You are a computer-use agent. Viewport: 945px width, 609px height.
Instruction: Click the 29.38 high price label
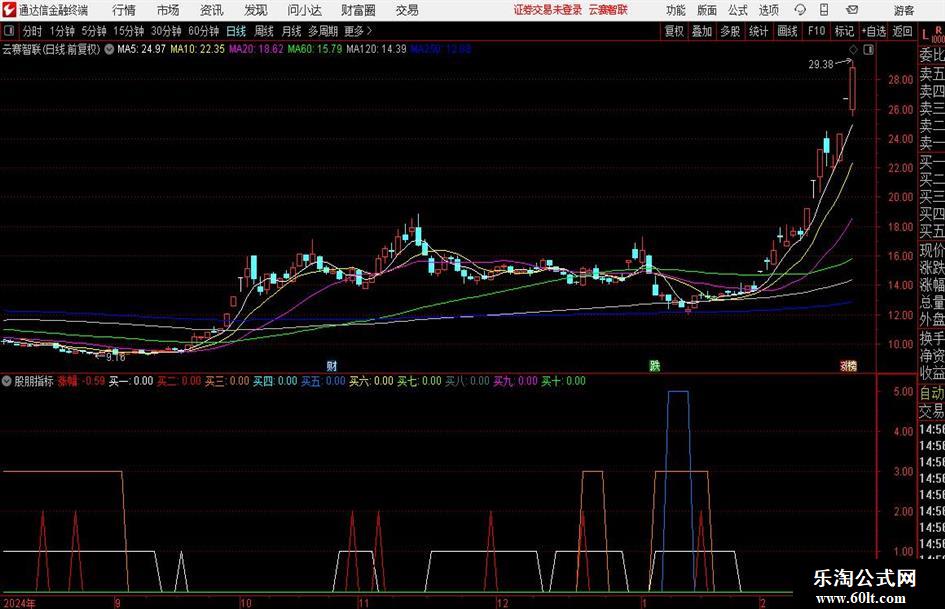point(821,64)
